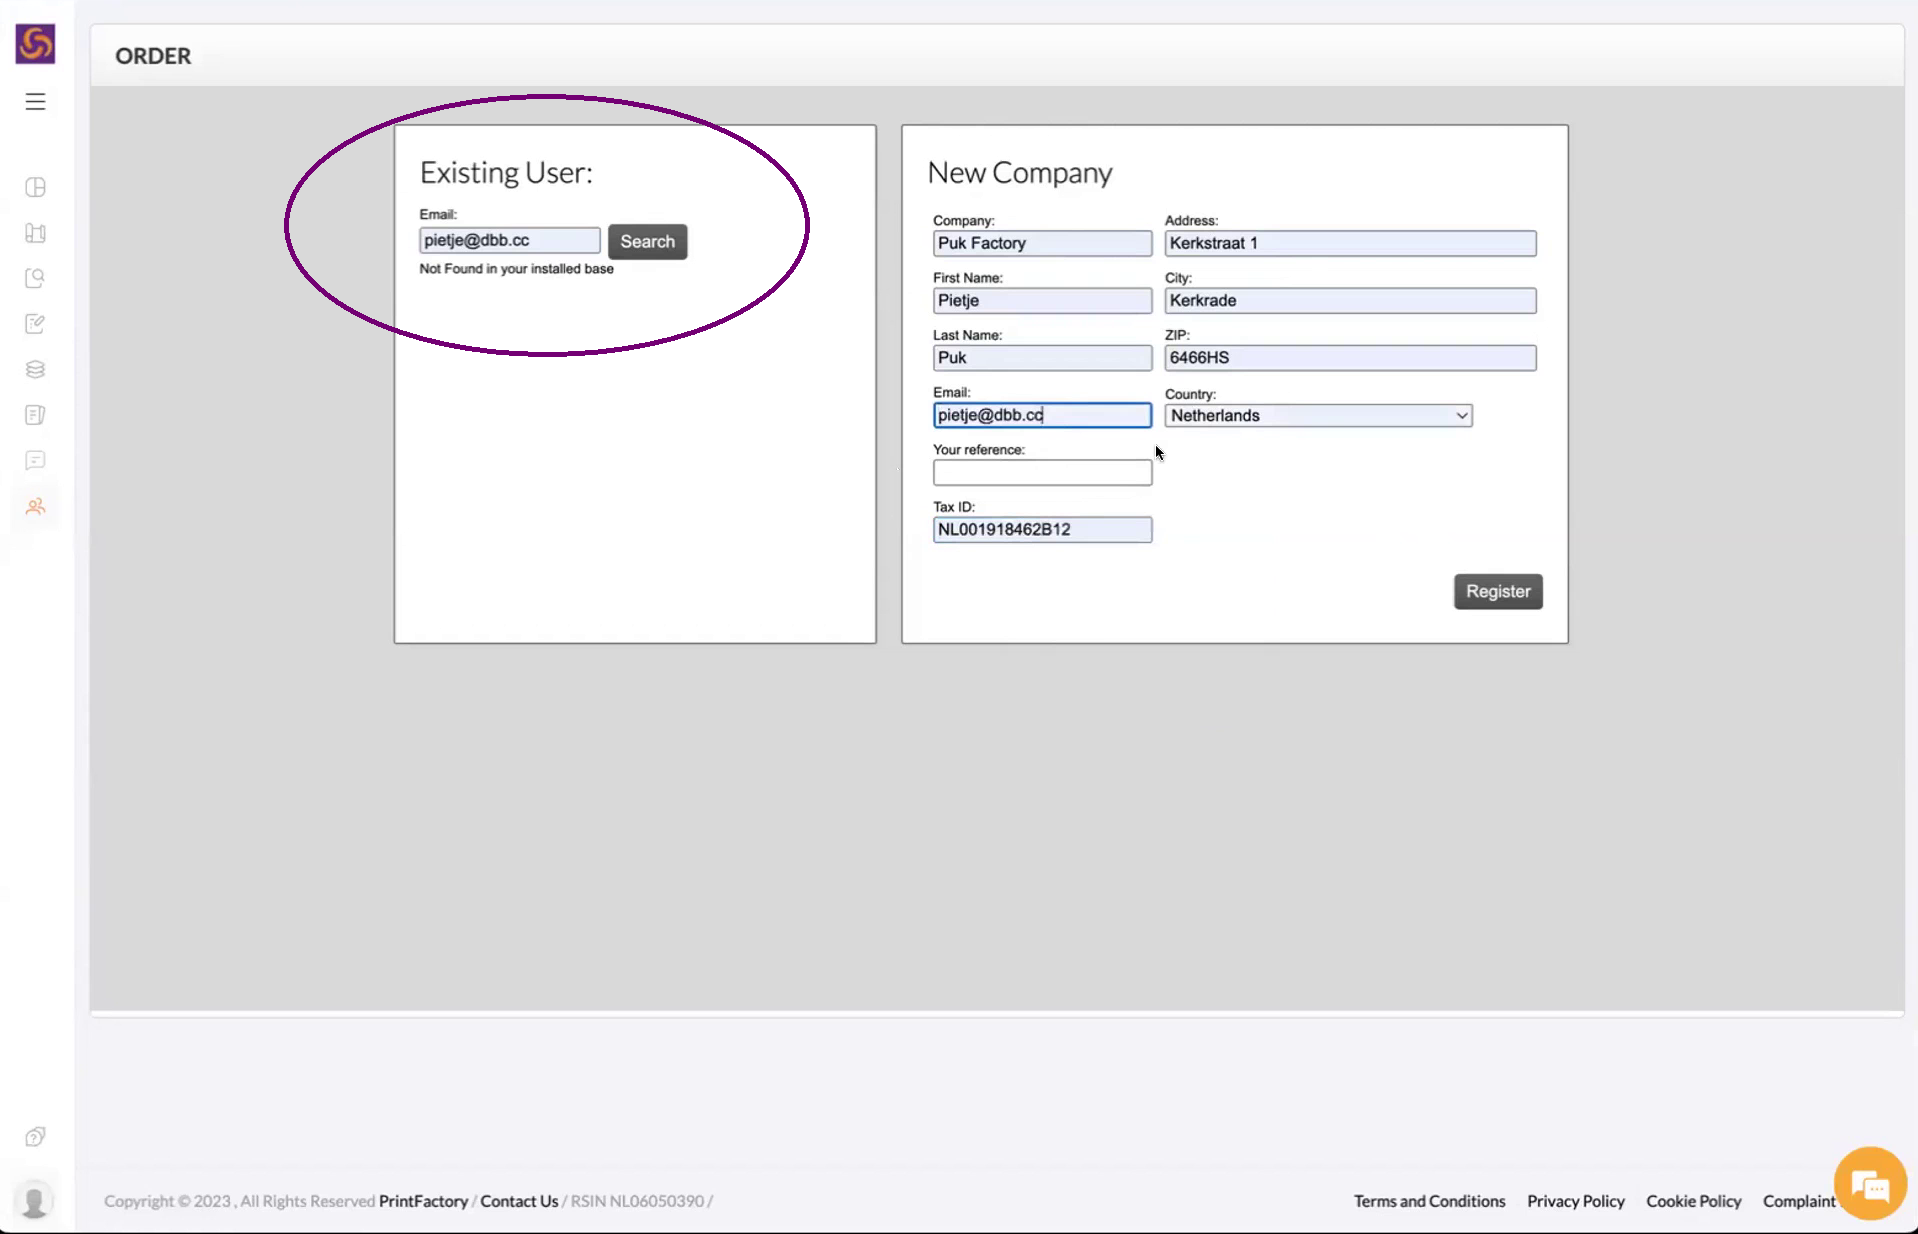Image resolution: width=1918 pixels, height=1234 pixels.
Task: Focus the Your reference input field
Action: pos(1041,473)
